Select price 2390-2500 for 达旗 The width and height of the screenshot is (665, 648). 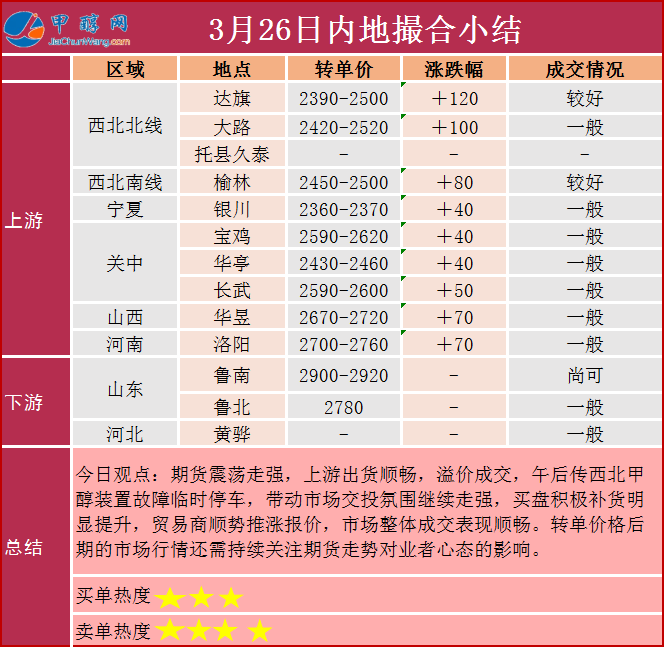(x=344, y=98)
